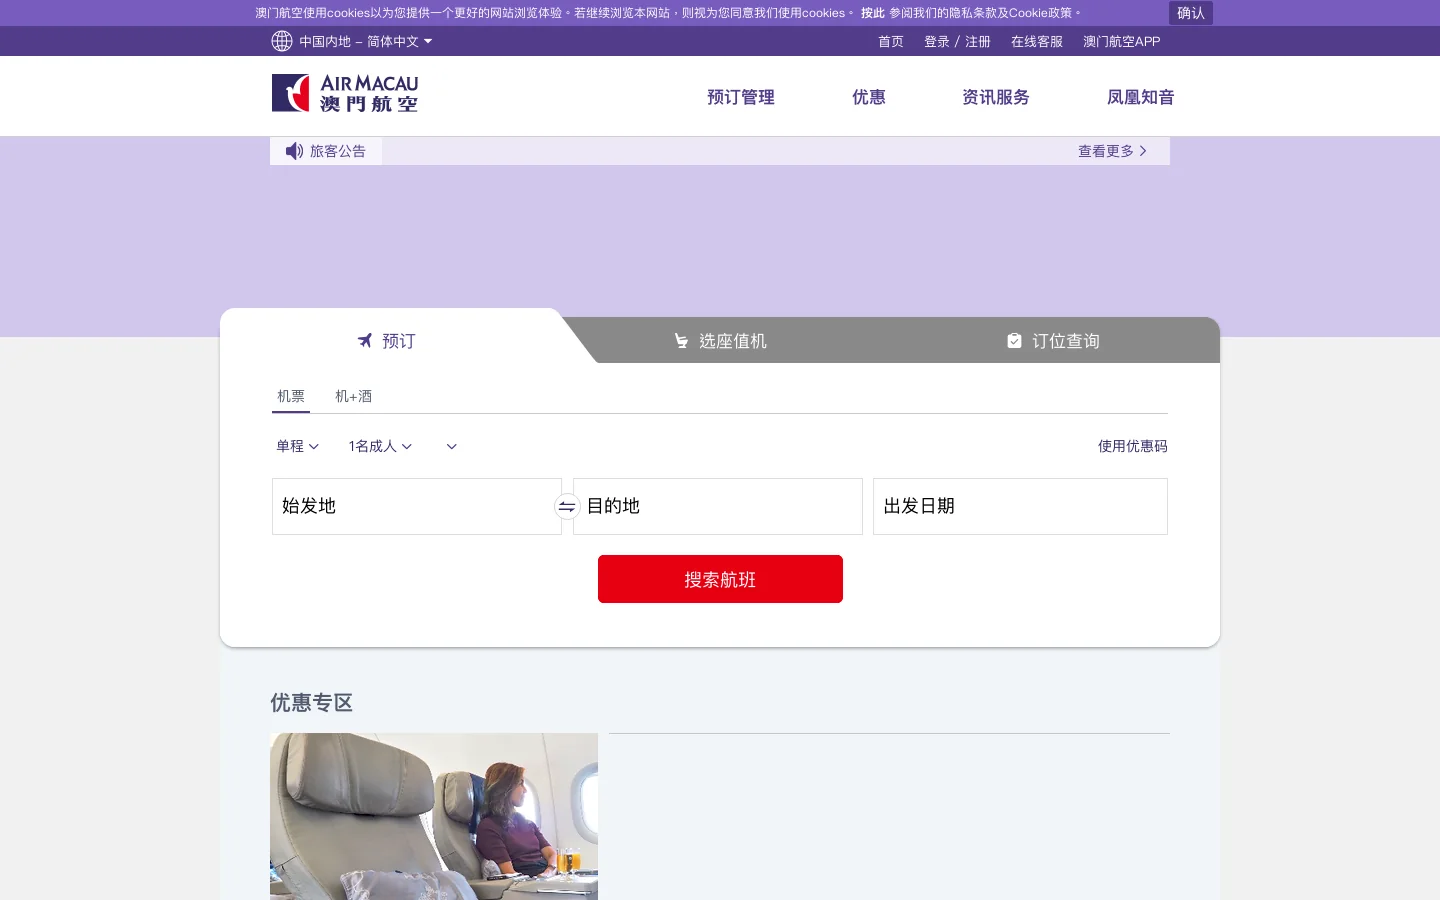The width and height of the screenshot is (1440, 900).
Task: Click the red 搜索航班 button
Action: coord(720,579)
